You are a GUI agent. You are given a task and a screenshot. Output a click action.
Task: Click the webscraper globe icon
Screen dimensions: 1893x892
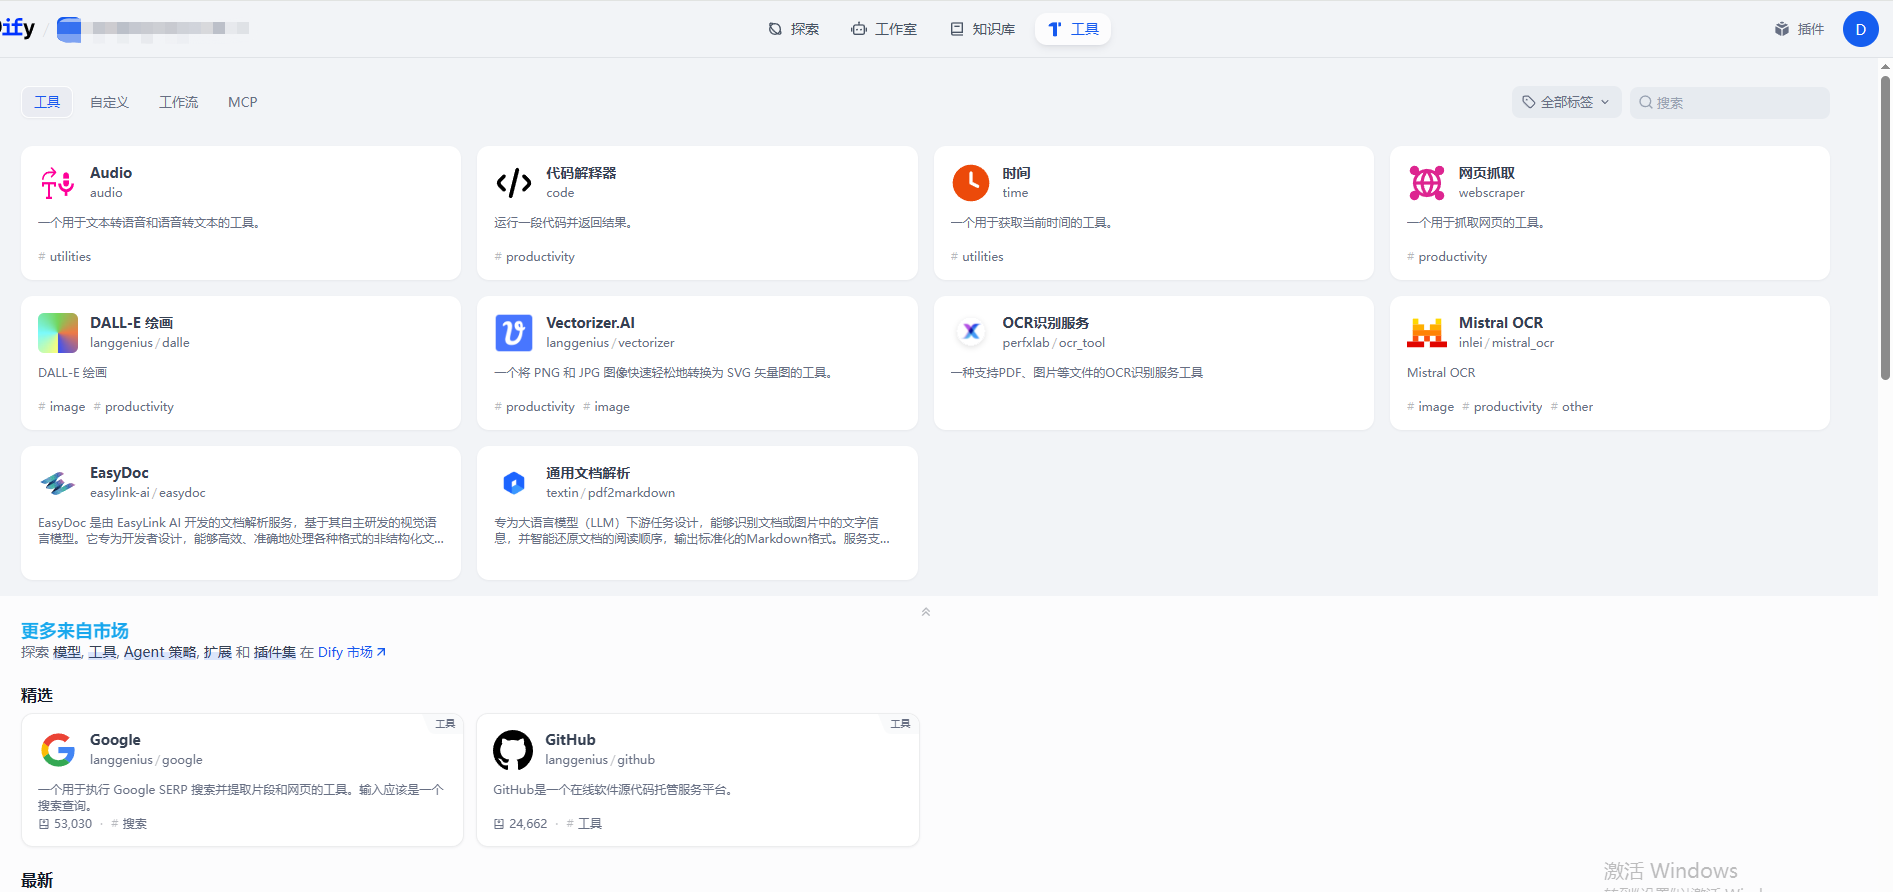click(1427, 183)
